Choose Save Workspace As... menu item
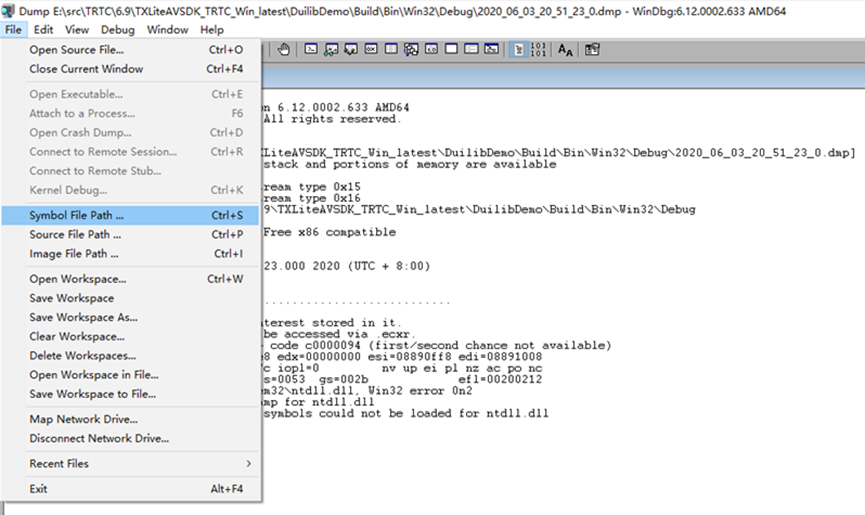This screenshot has width=865, height=515. point(131,318)
